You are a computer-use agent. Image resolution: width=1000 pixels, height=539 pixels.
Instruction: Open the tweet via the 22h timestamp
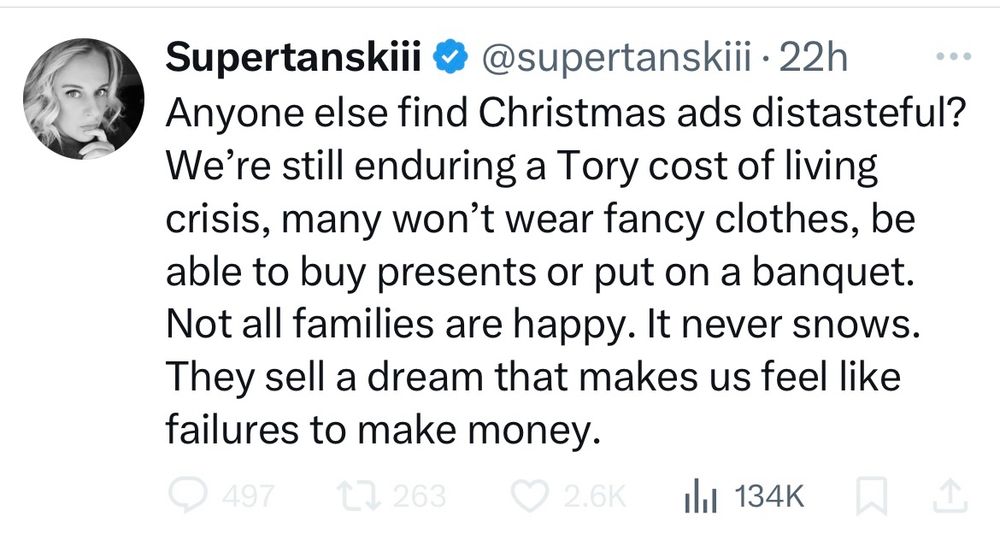(813, 60)
